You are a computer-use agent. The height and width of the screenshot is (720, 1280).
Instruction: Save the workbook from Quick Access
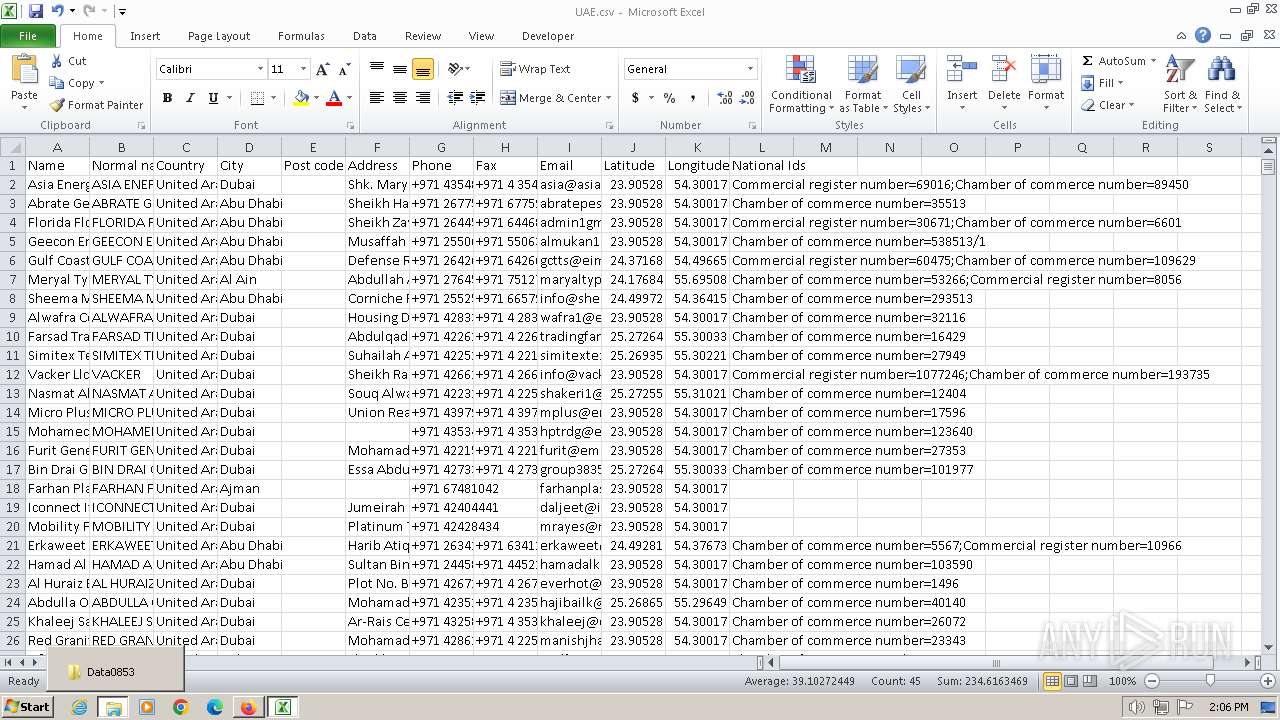pos(36,11)
